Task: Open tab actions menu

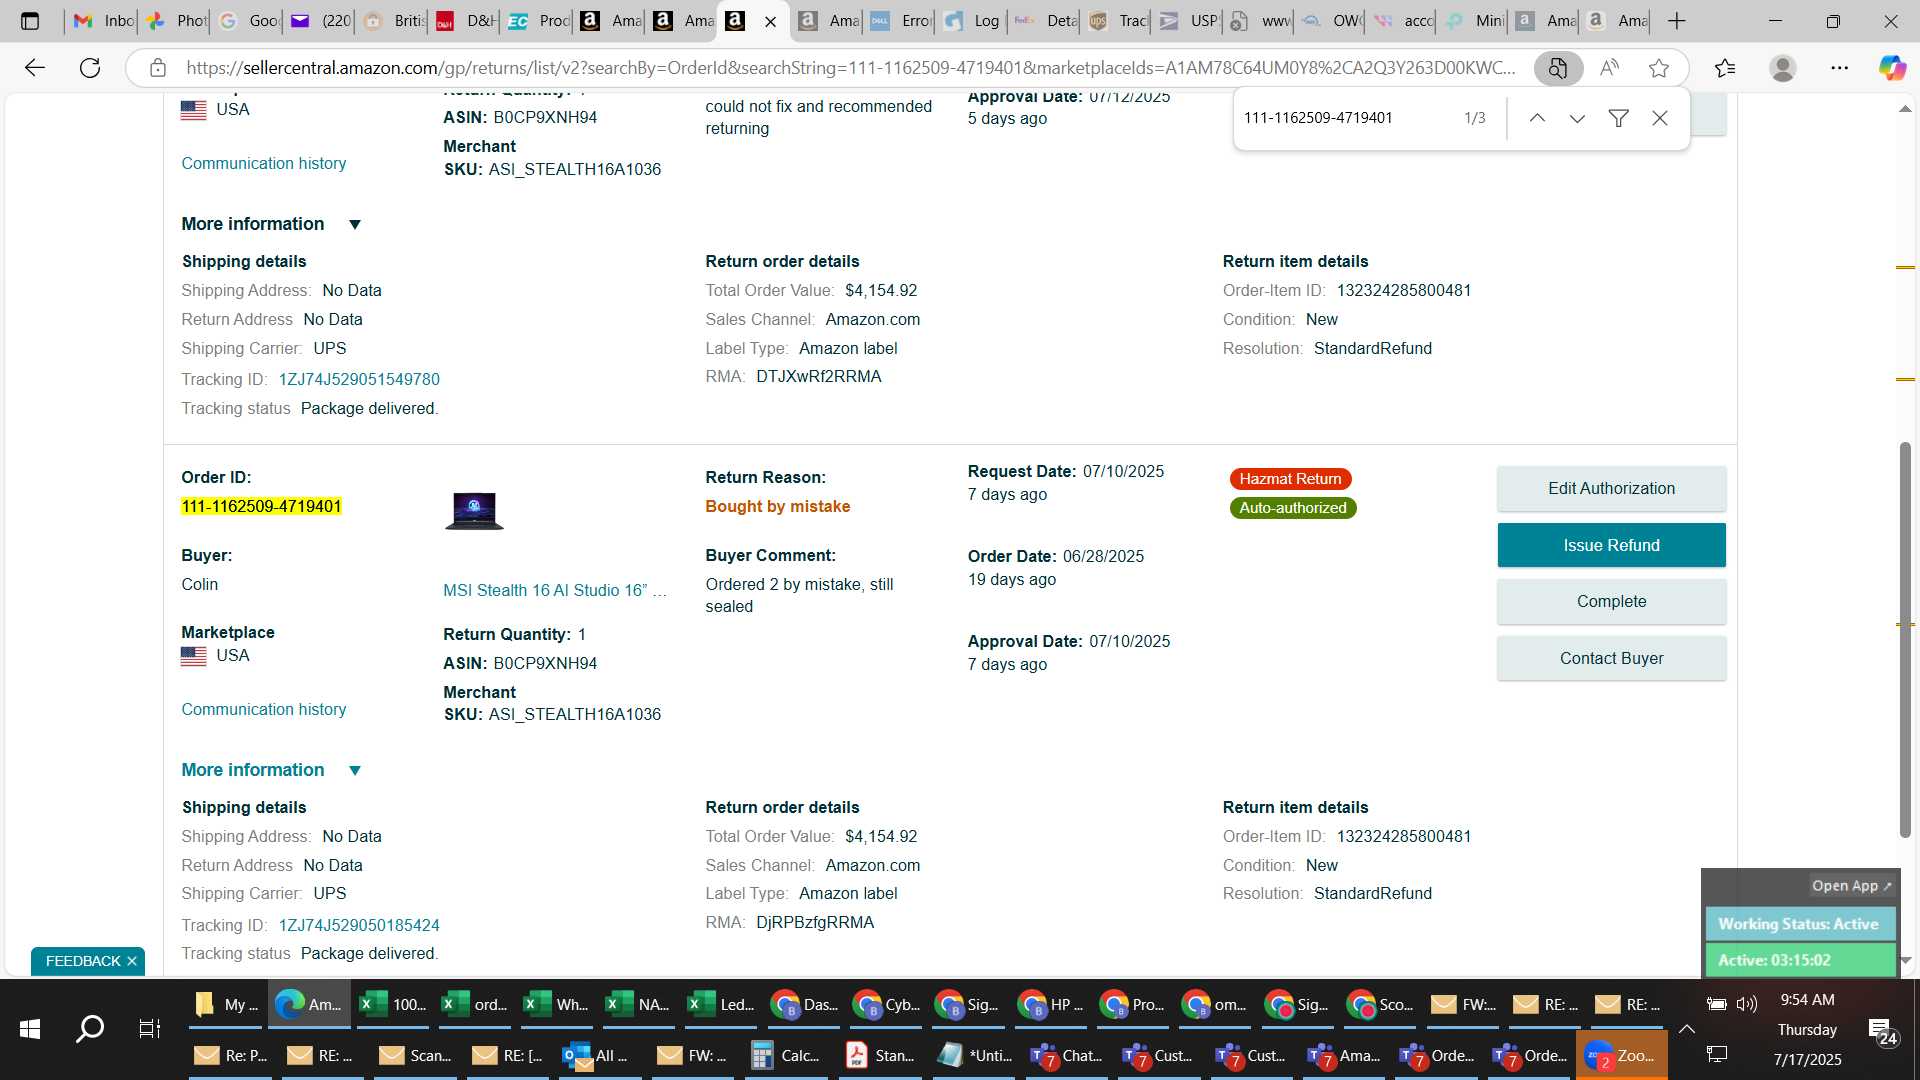Action: pos(30,21)
